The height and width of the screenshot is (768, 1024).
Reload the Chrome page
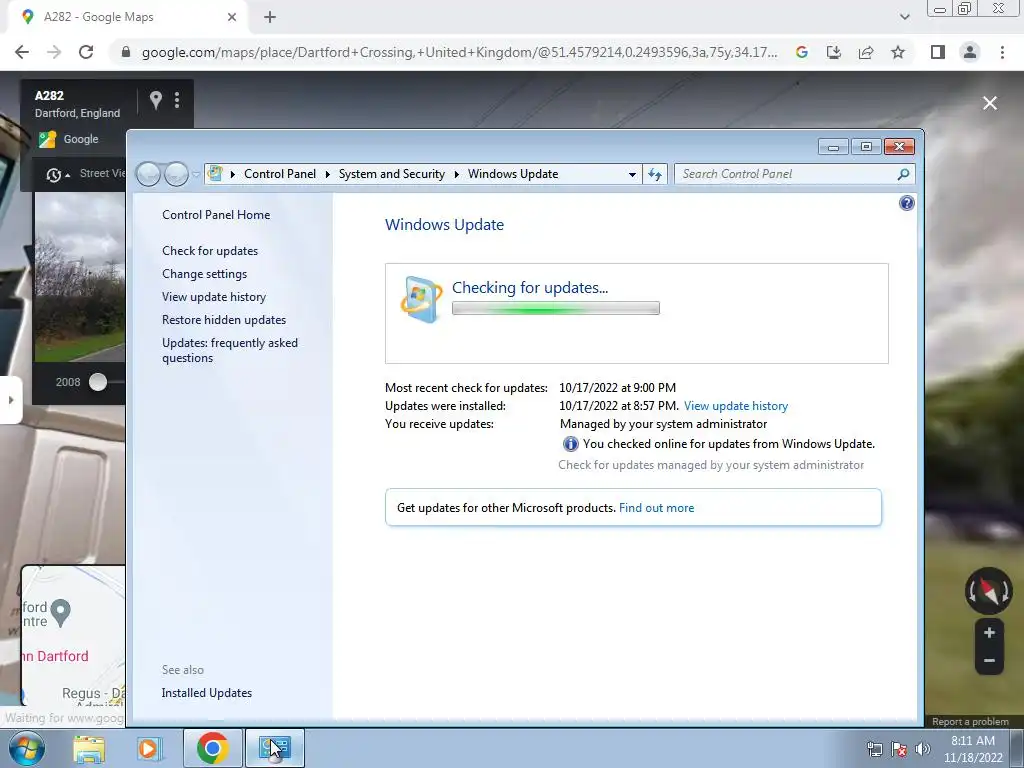coord(86,52)
